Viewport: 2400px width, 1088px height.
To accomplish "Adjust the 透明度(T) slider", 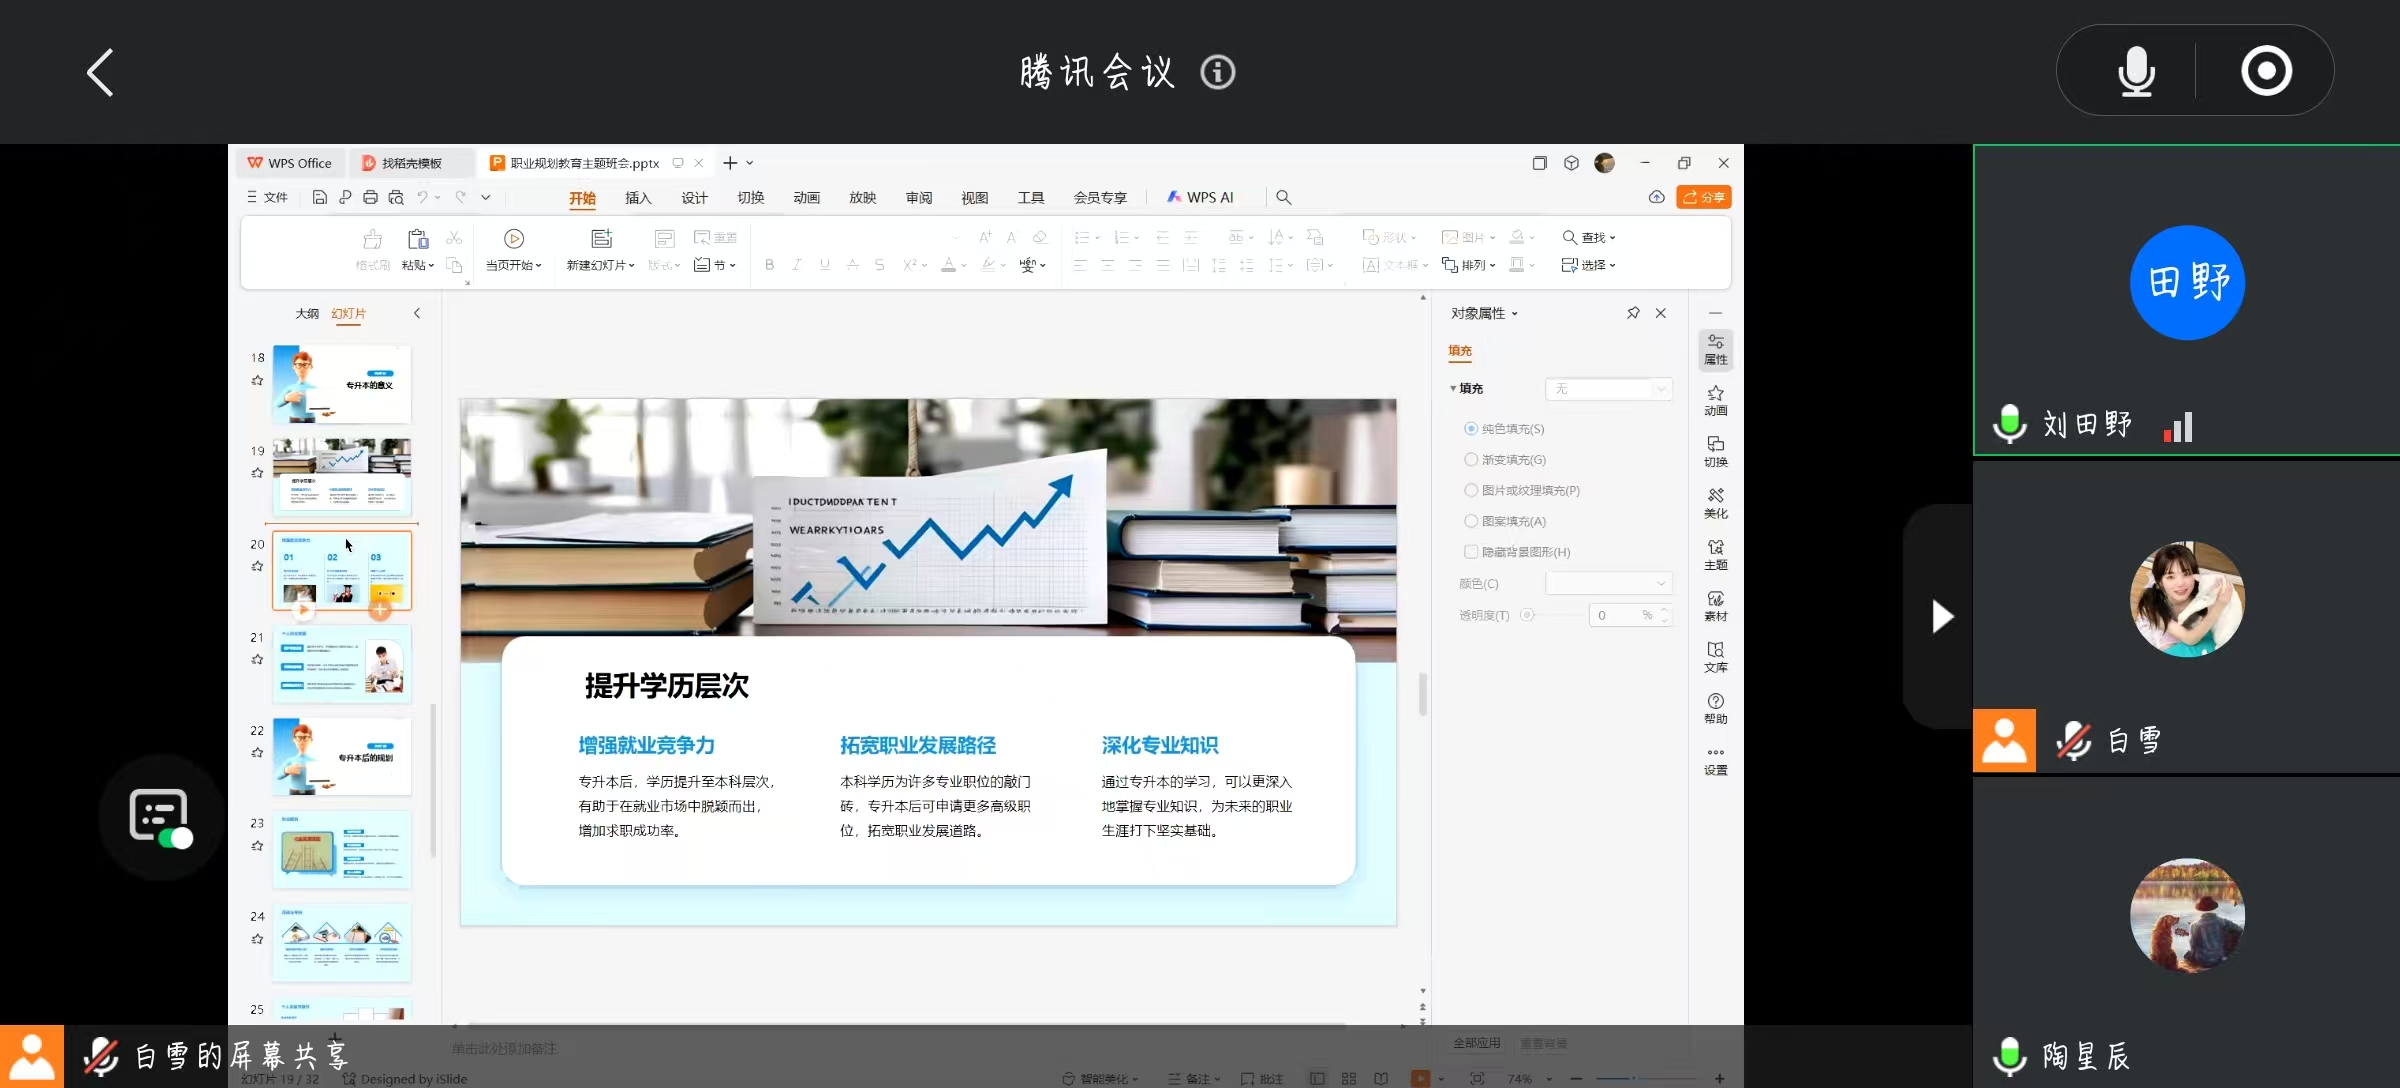I will 1527,615.
